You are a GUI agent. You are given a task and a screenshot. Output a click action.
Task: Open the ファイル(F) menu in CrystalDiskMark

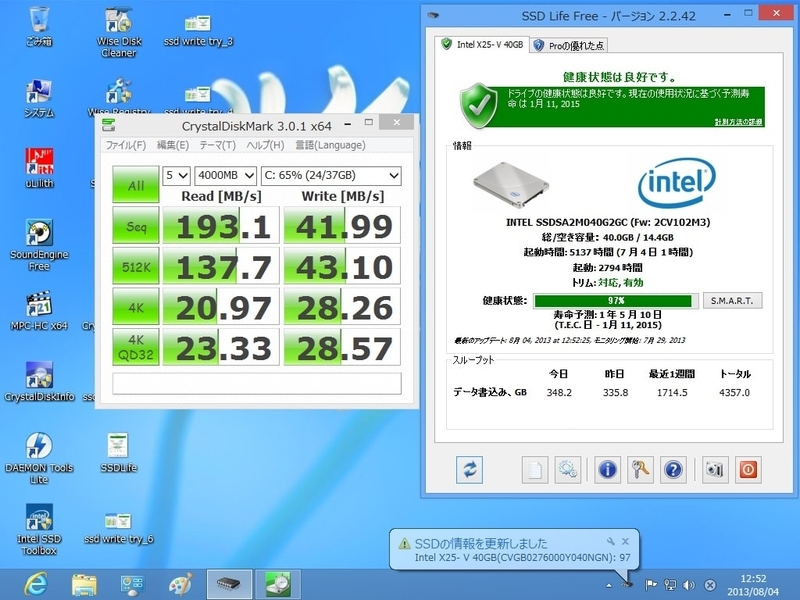126,145
